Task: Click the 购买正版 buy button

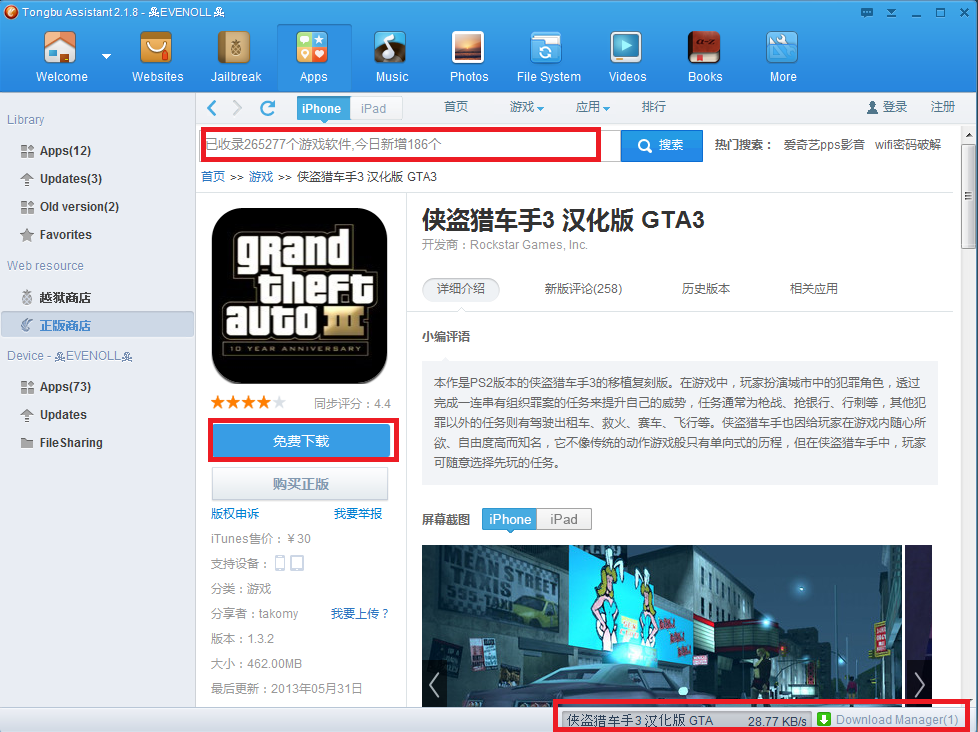Action: pos(300,484)
